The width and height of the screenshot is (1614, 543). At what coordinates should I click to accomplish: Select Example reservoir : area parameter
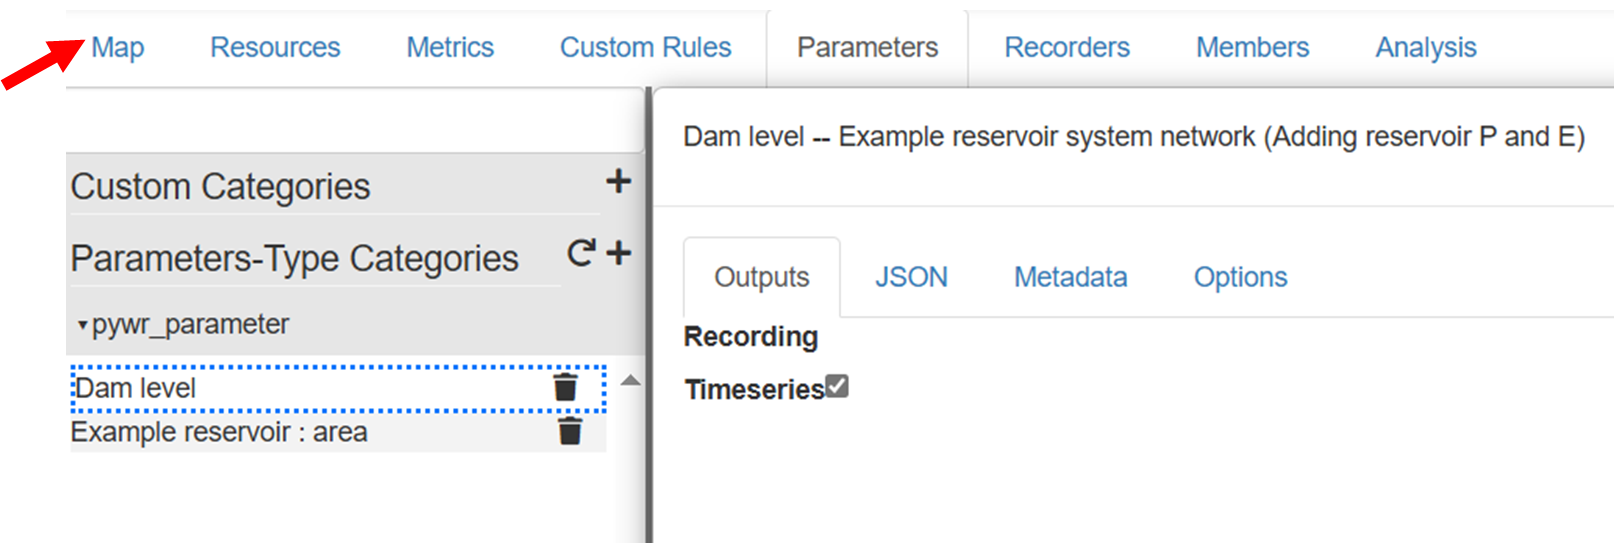point(220,432)
